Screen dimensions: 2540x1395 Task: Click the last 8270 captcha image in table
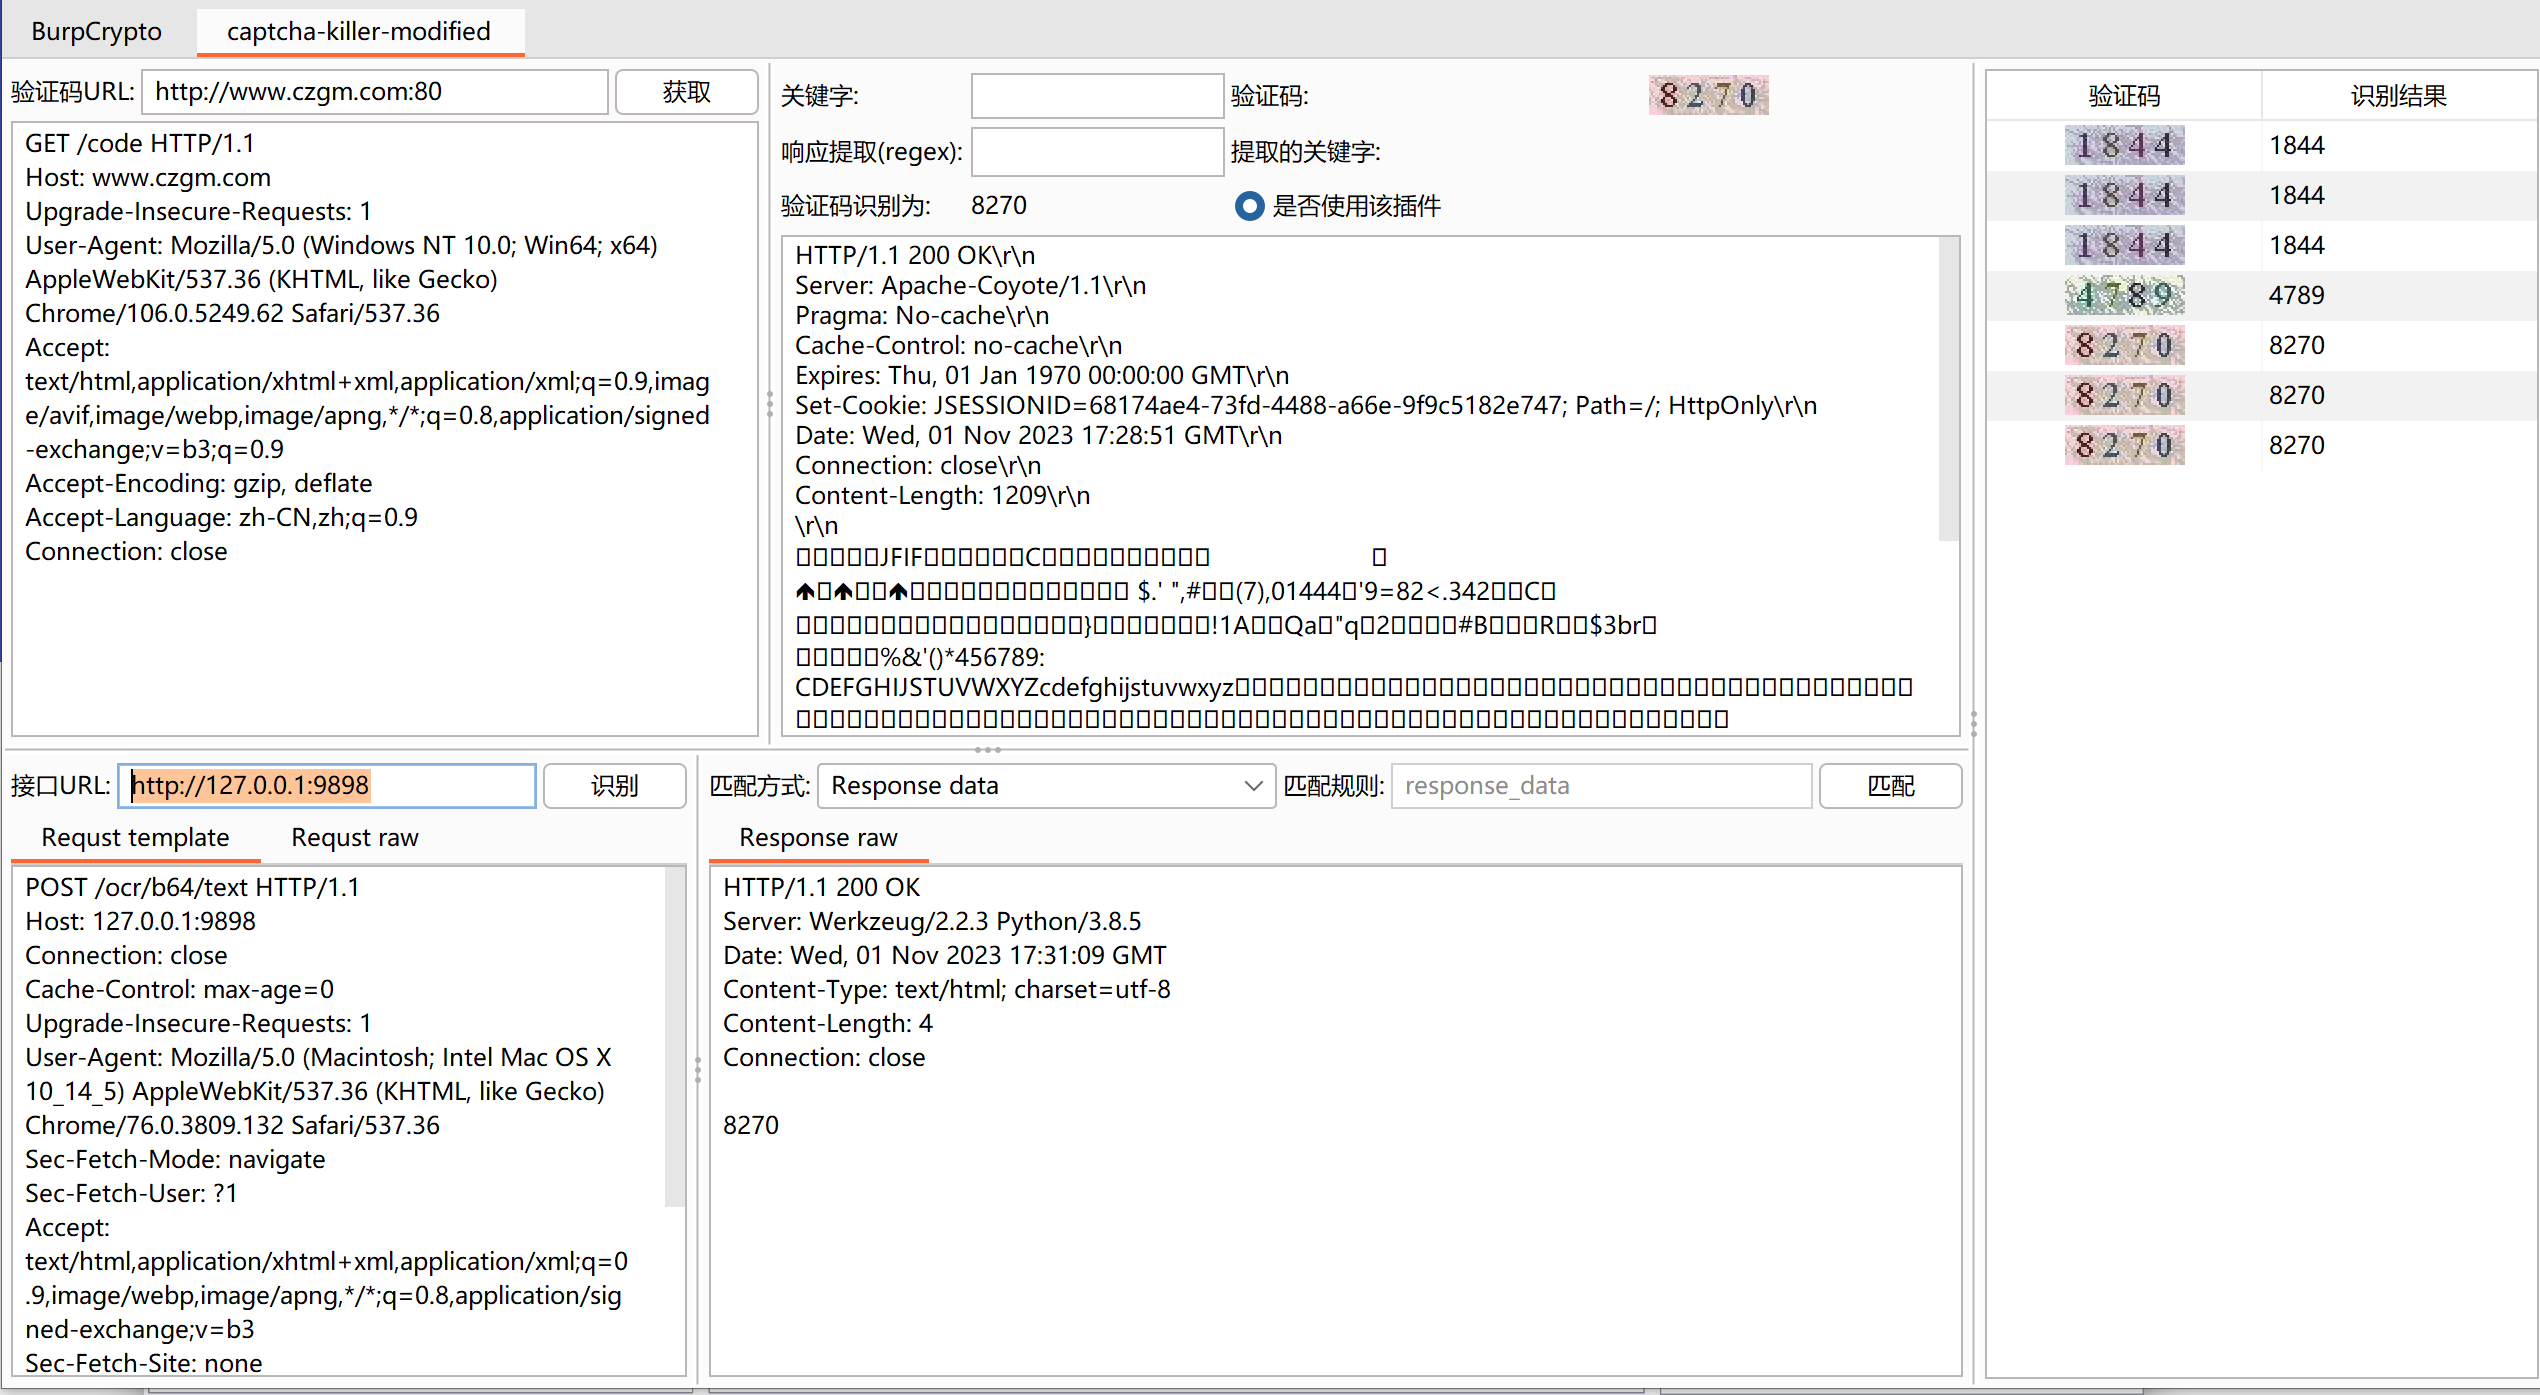tap(2124, 446)
